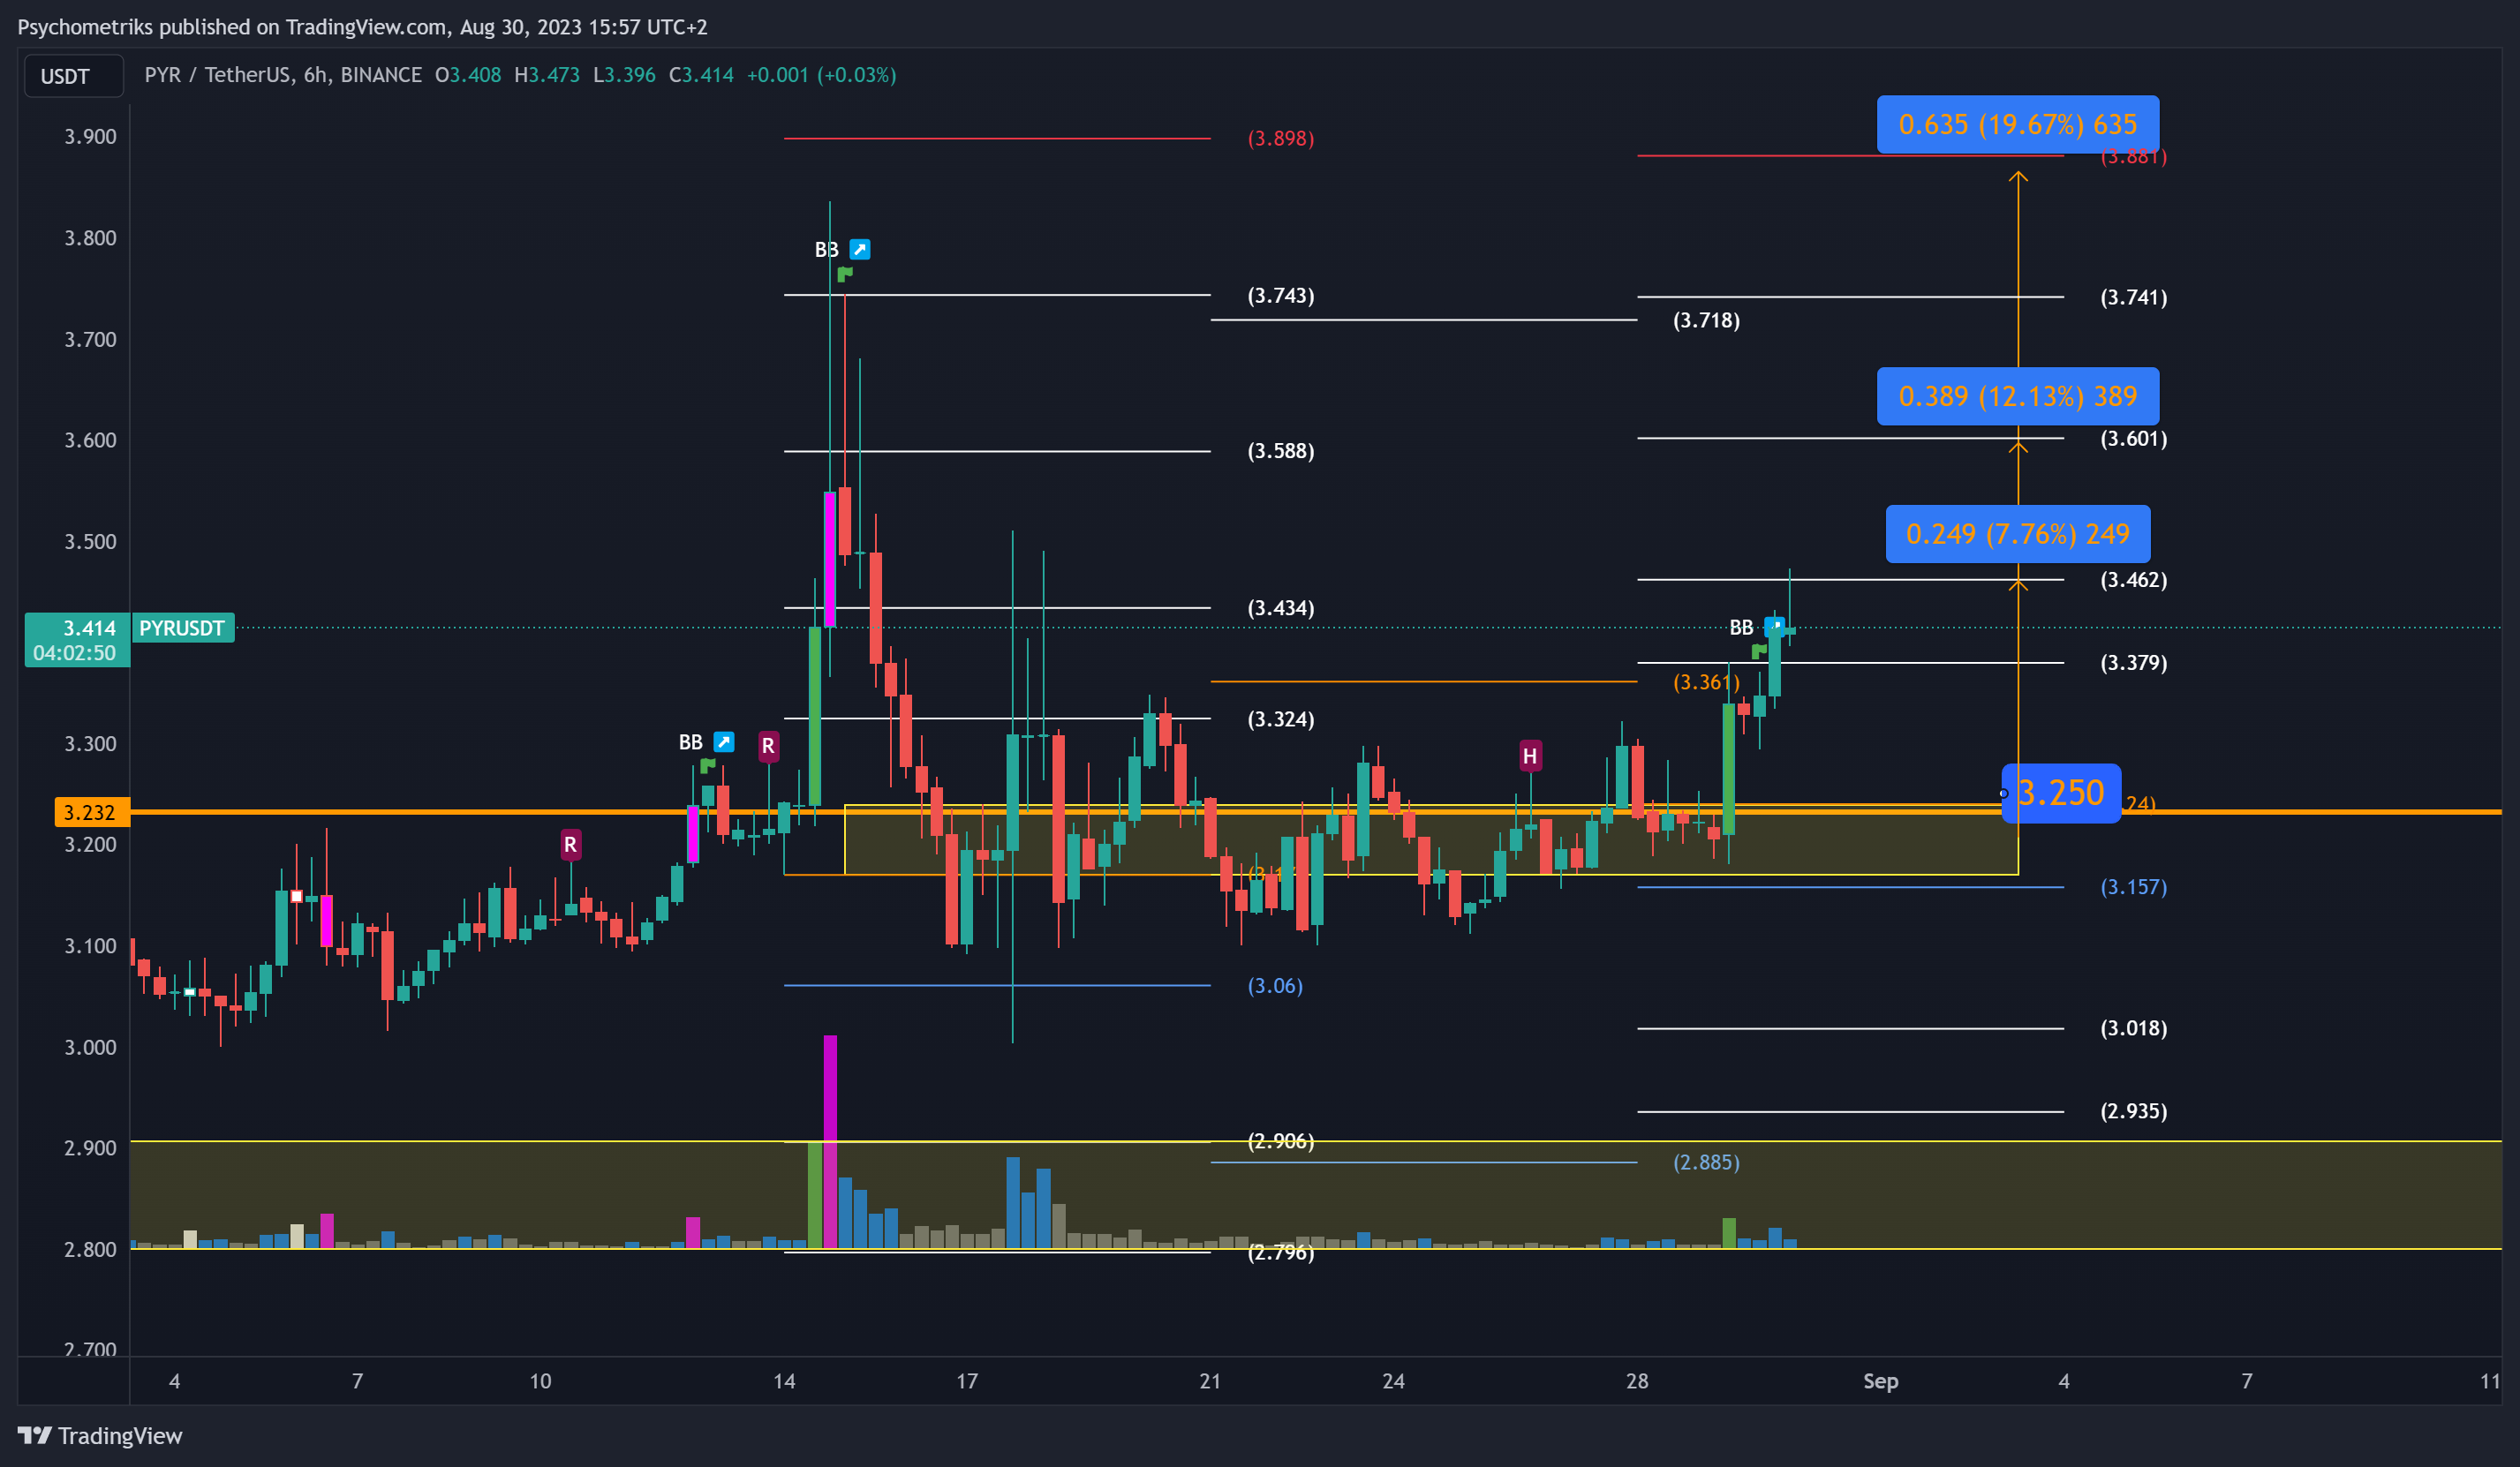Click the Sep date on the time axis
Image resolution: width=2520 pixels, height=1467 pixels.
tap(1880, 1381)
